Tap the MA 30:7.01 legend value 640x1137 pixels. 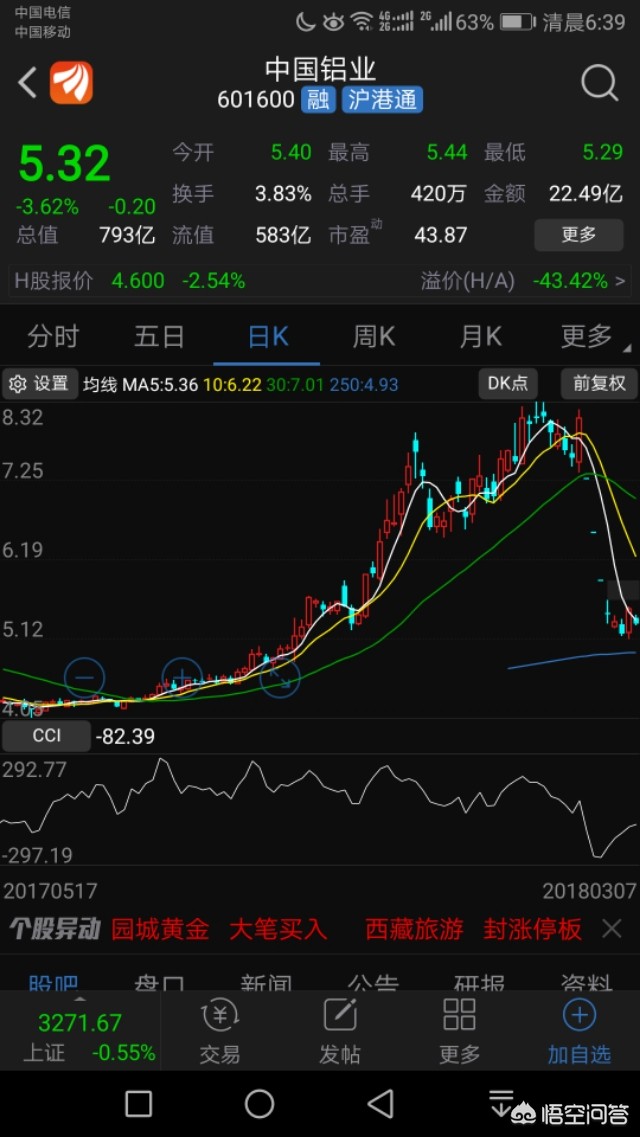click(295, 384)
